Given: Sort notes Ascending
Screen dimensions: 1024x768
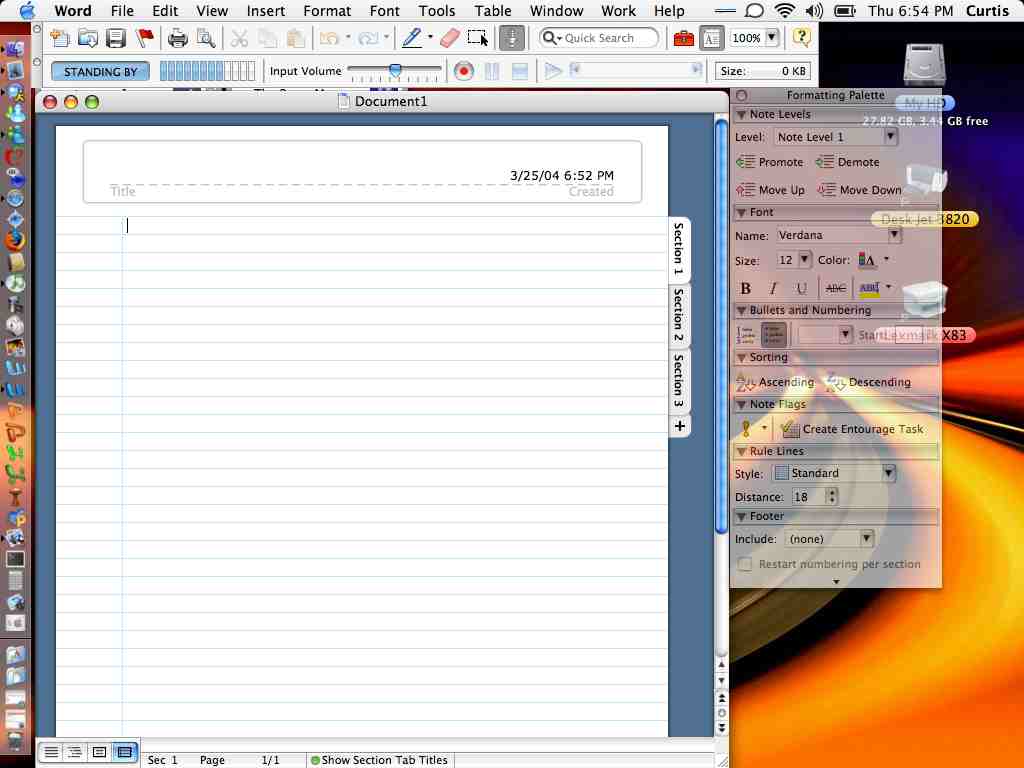Looking at the screenshot, I should 775,382.
